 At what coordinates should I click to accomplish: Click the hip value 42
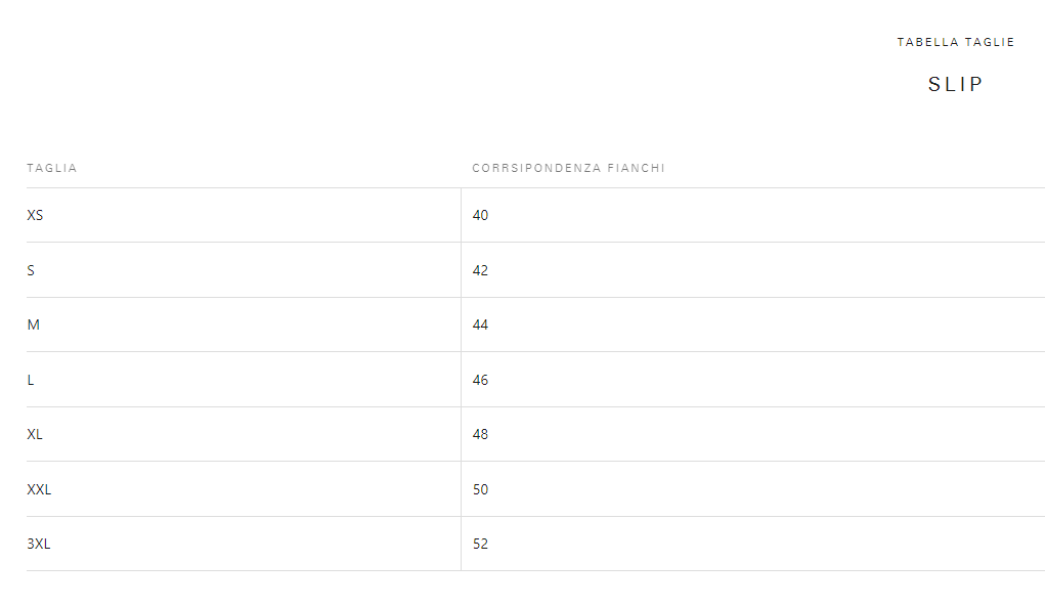pos(481,270)
